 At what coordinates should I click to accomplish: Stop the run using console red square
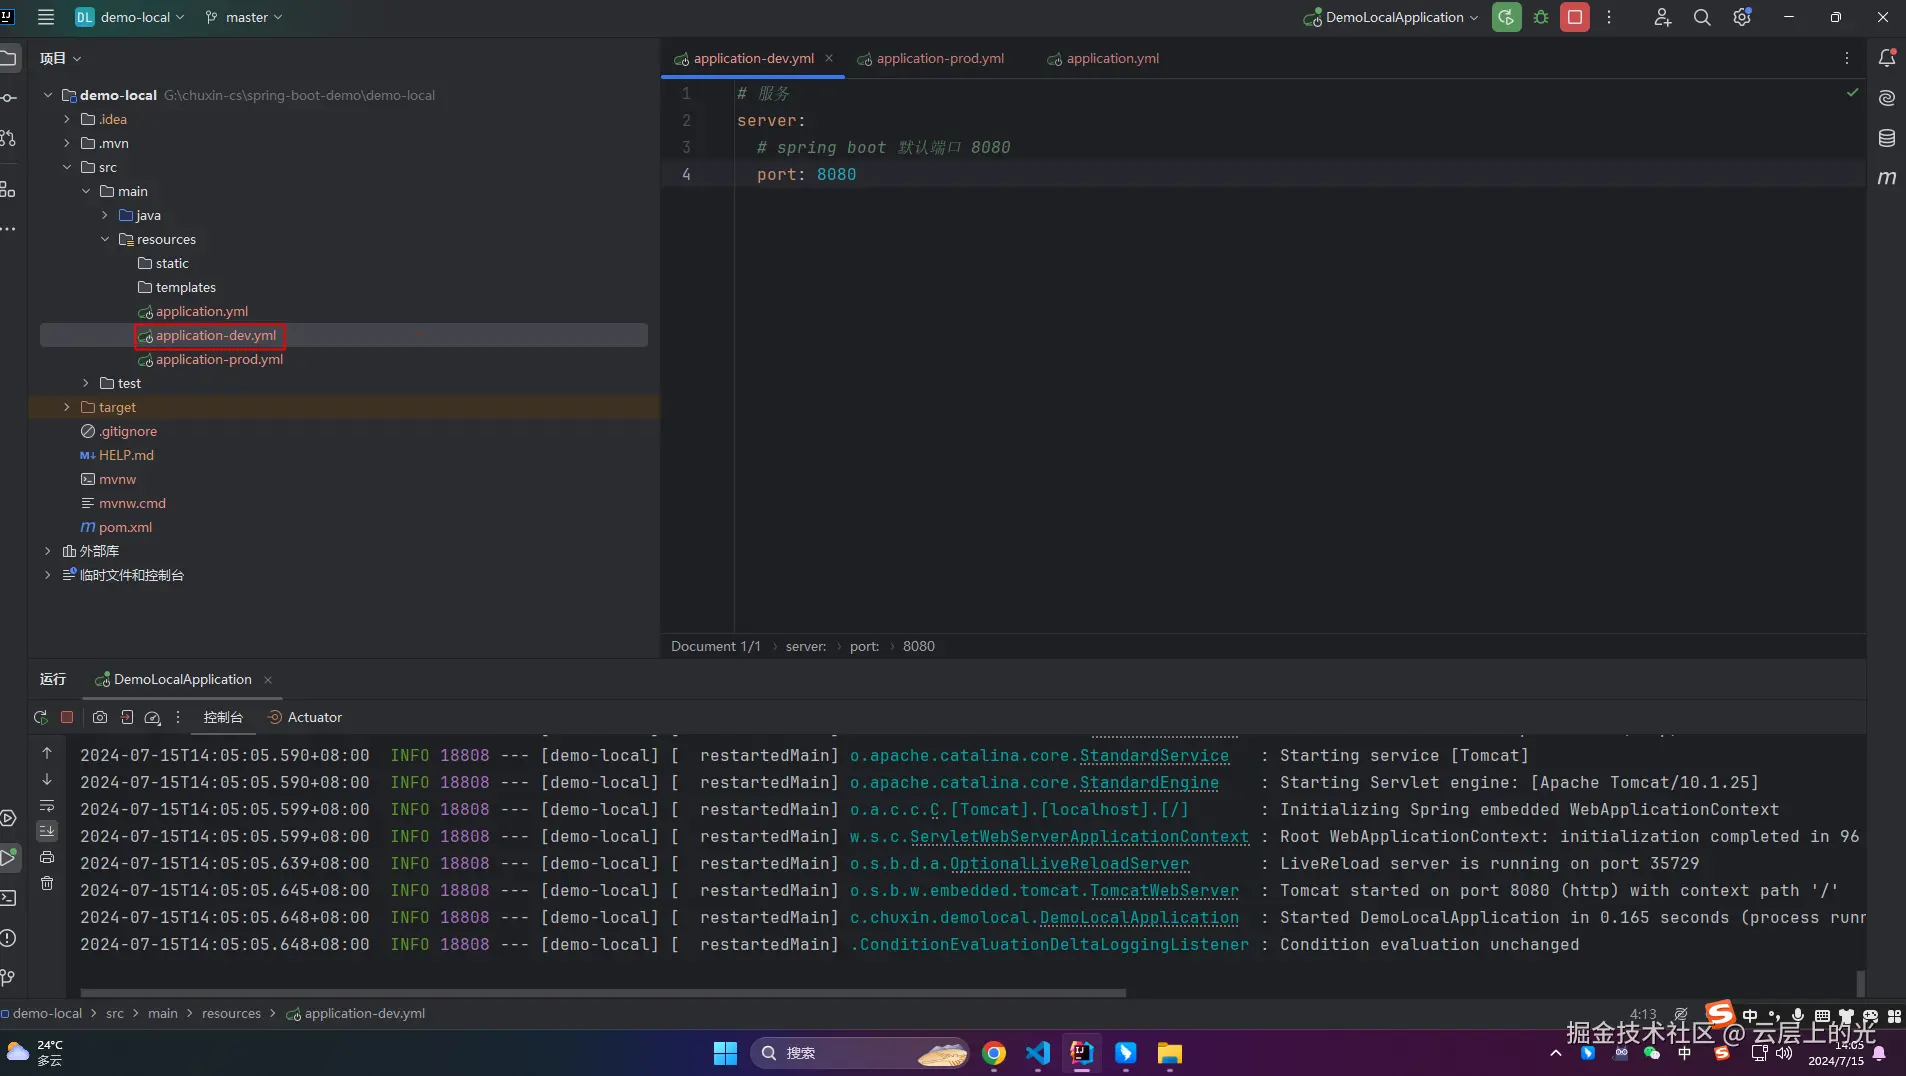coord(67,717)
